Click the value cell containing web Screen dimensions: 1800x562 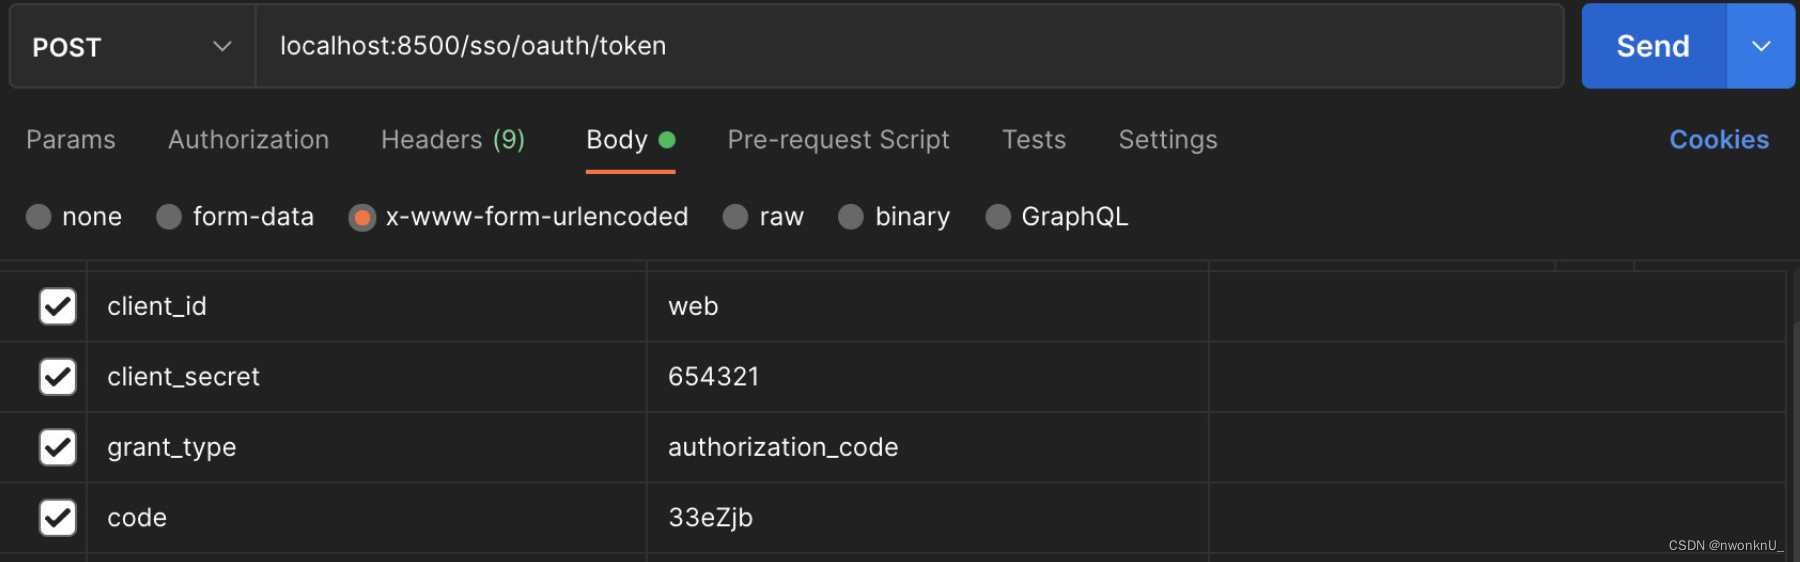928,306
